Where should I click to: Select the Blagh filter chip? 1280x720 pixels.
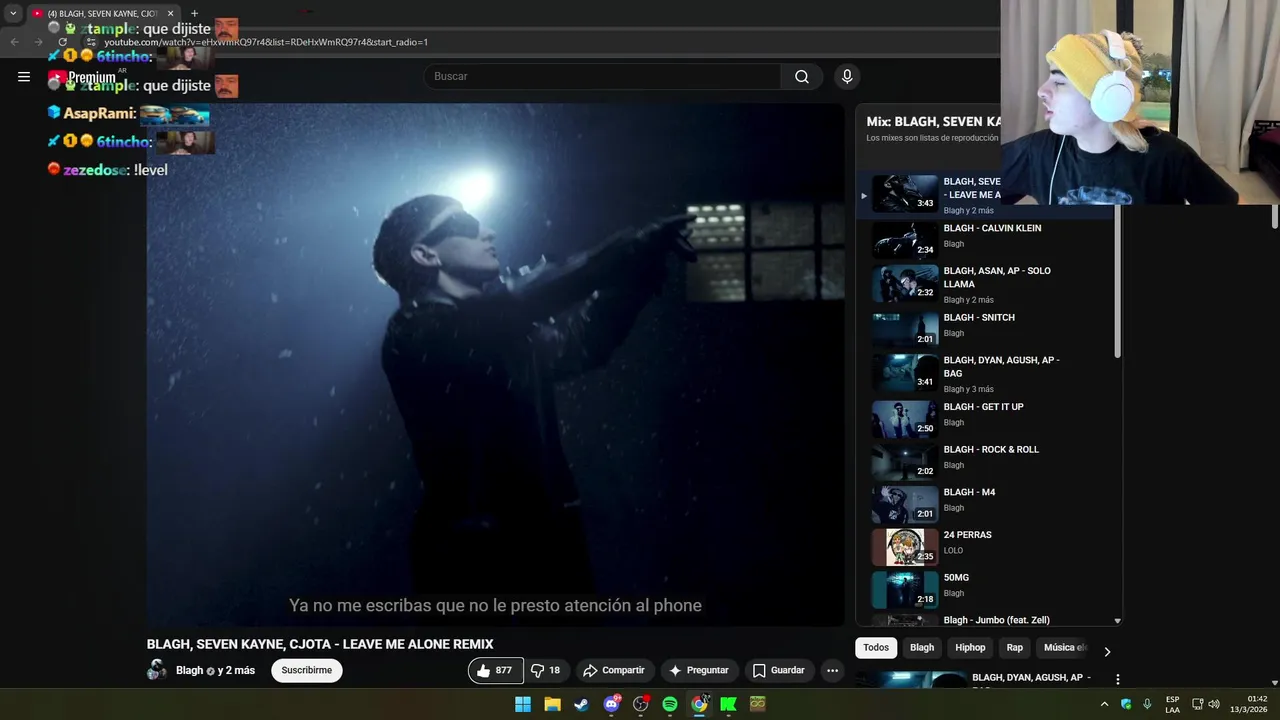point(922,648)
